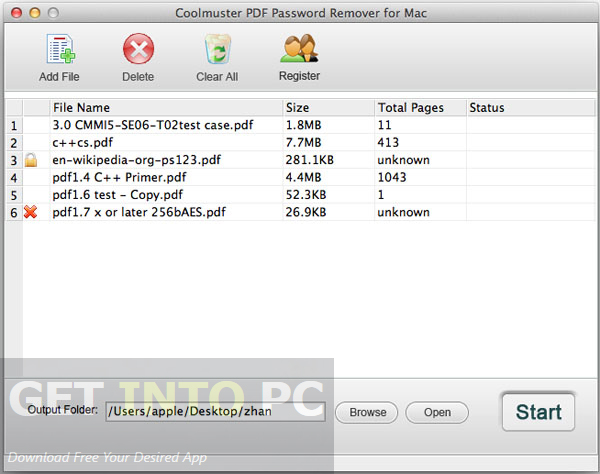Click the Open output folder button
600x474 pixels.
437,412
